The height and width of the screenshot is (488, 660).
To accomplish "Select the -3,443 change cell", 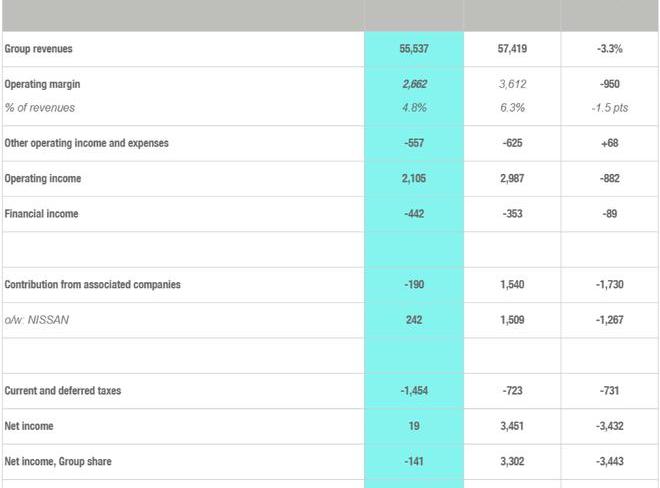I will tap(610, 462).
